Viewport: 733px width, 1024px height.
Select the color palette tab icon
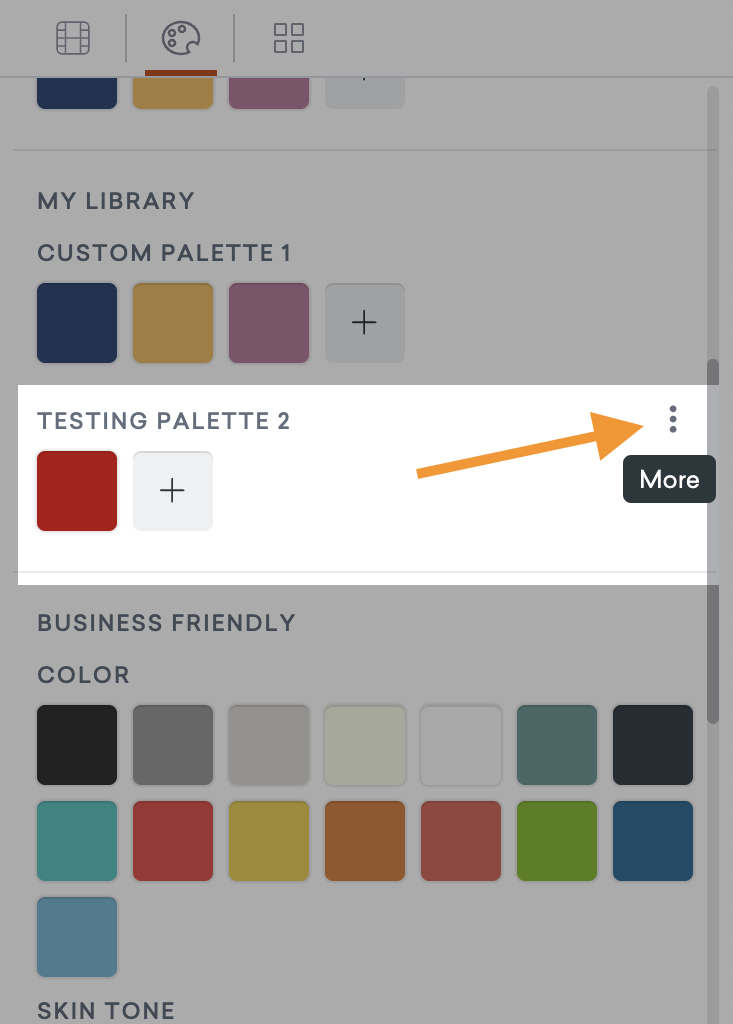pos(181,38)
